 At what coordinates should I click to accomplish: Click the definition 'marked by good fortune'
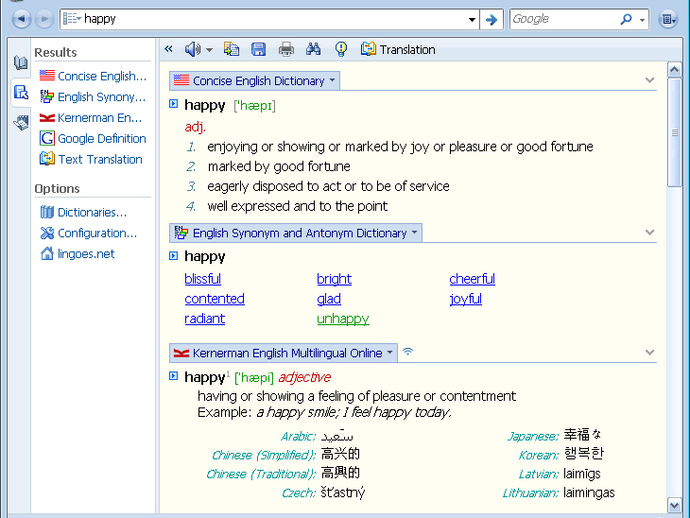(x=279, y=167)
